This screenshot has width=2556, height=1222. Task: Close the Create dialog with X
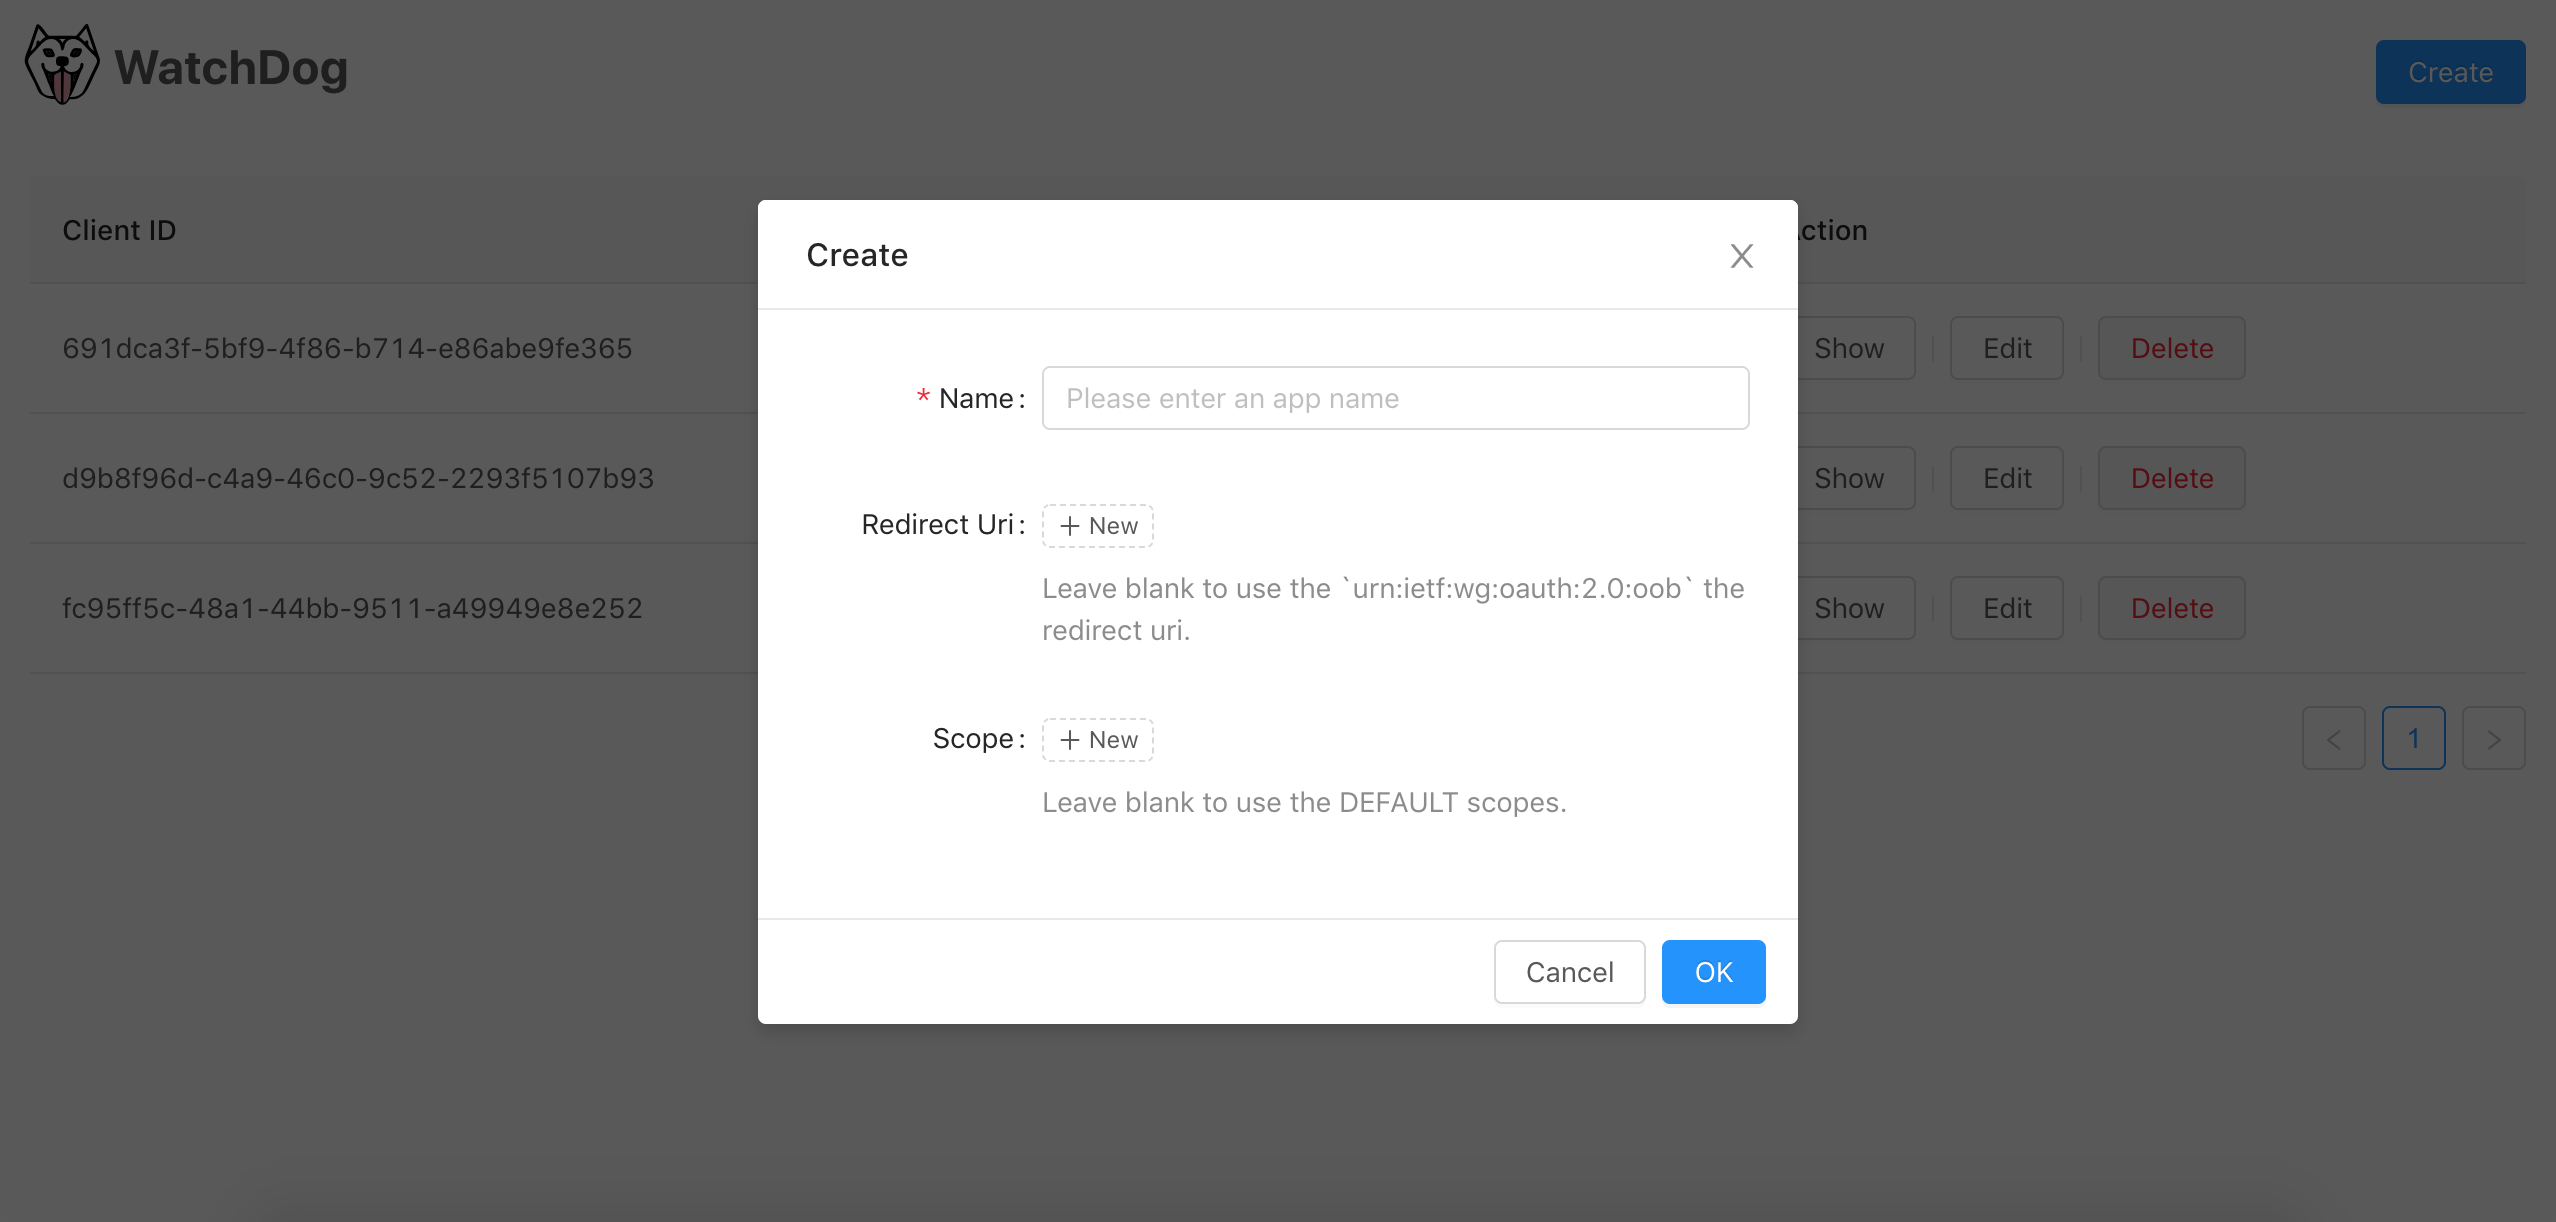[x=1741, y=256]
